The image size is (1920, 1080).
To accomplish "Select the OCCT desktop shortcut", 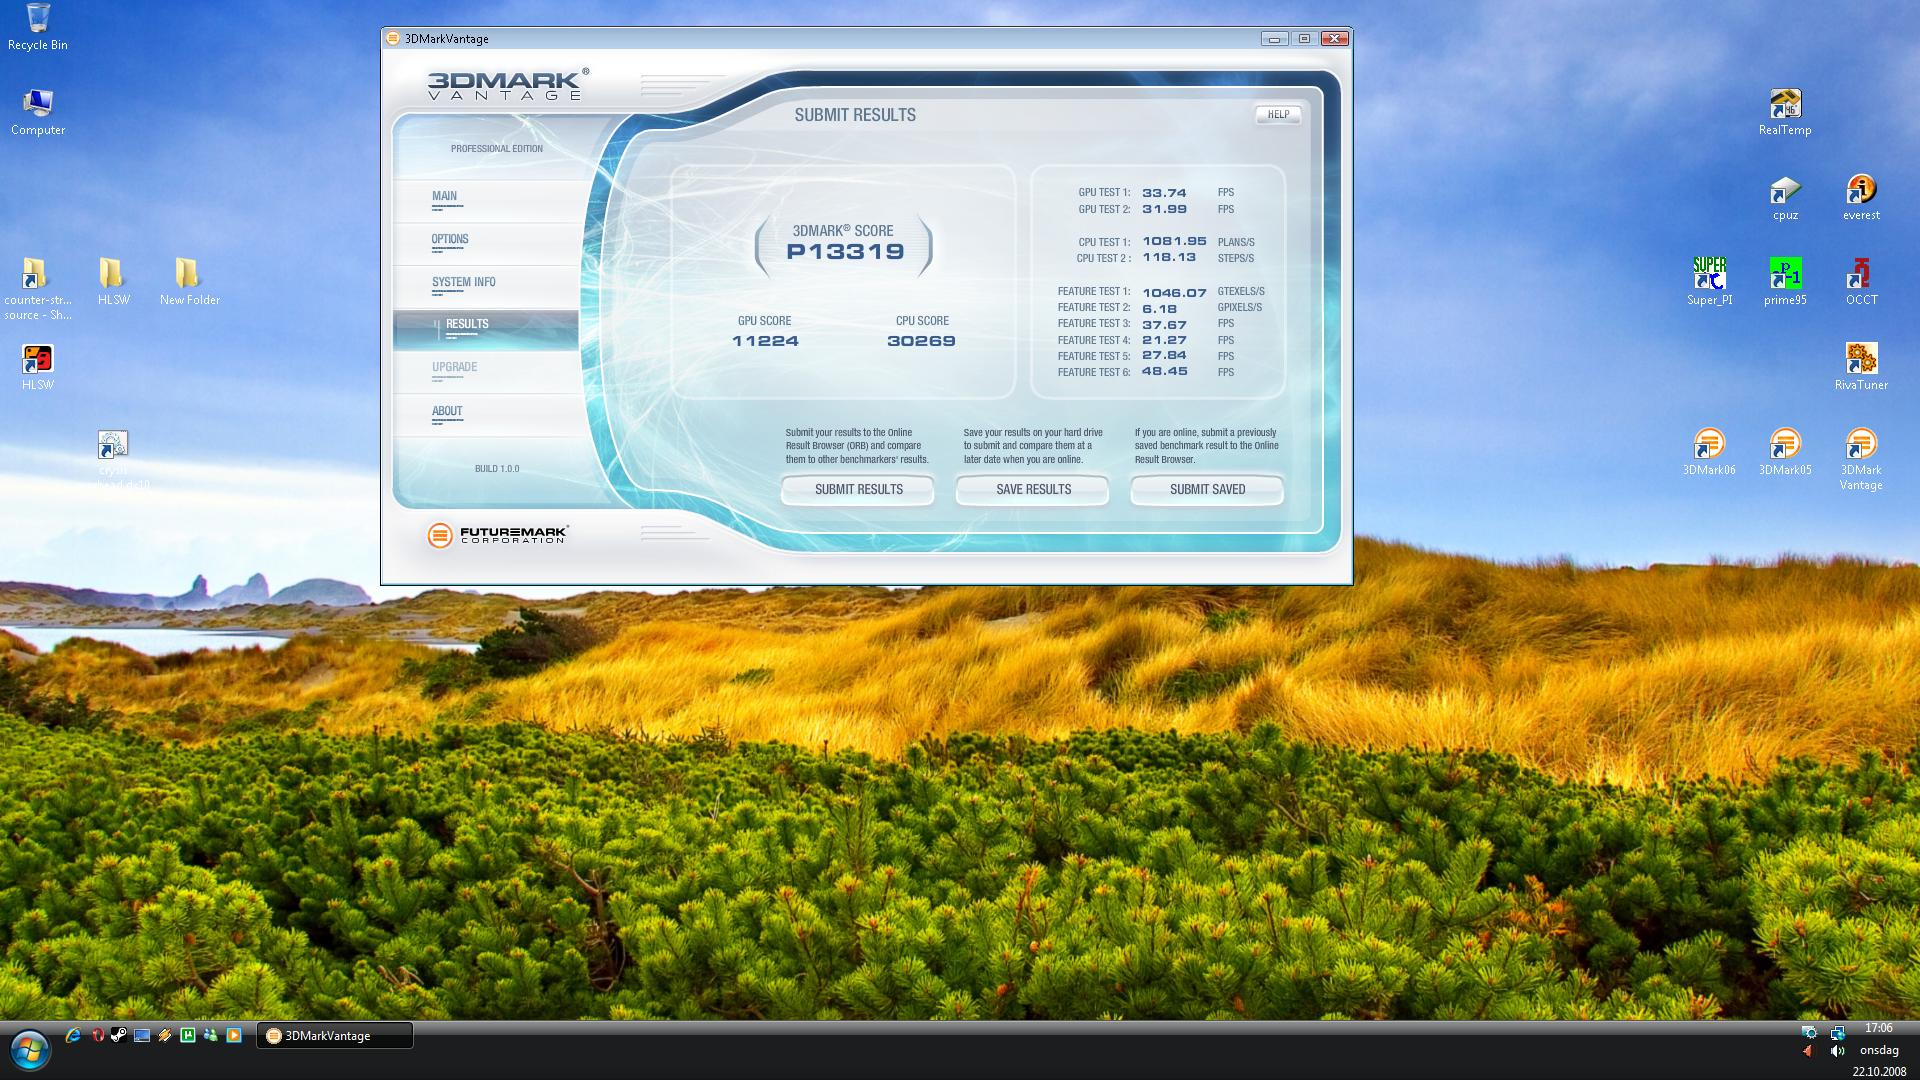I will coord(1861,282).
